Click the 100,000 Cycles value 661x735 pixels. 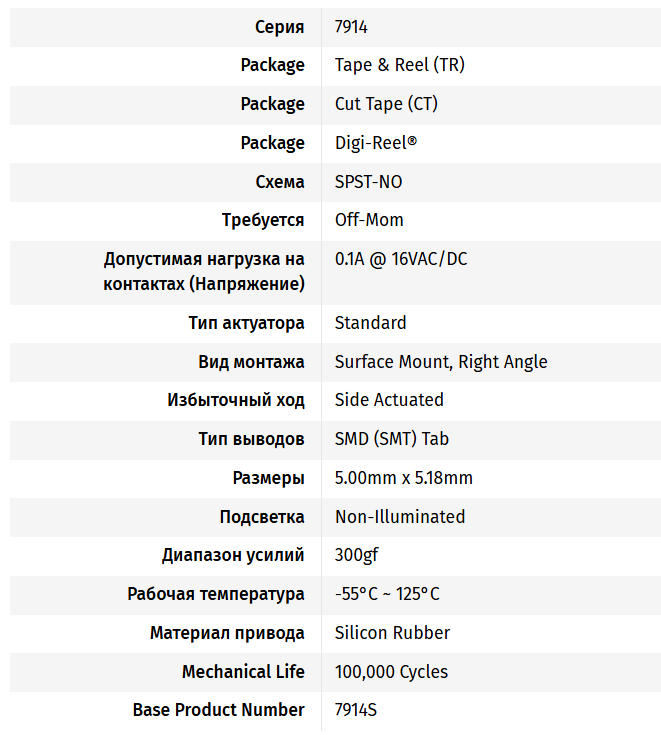[x=391, y=672]
